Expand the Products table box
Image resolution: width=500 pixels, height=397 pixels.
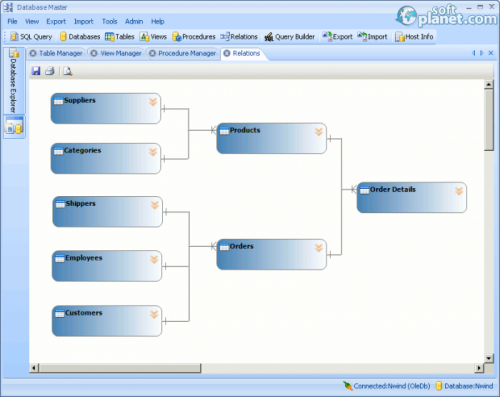pyautogui.click(x=319, y=132)
